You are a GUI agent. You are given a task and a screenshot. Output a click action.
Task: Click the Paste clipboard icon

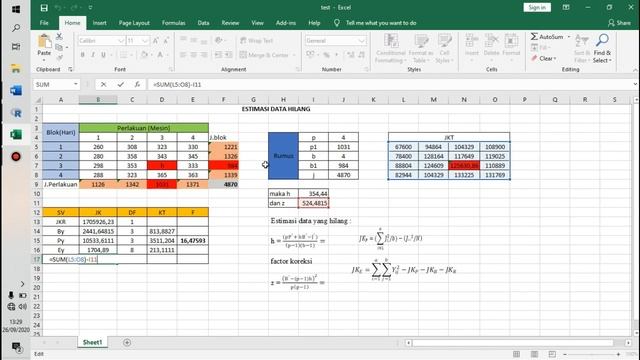pos(44,42)
